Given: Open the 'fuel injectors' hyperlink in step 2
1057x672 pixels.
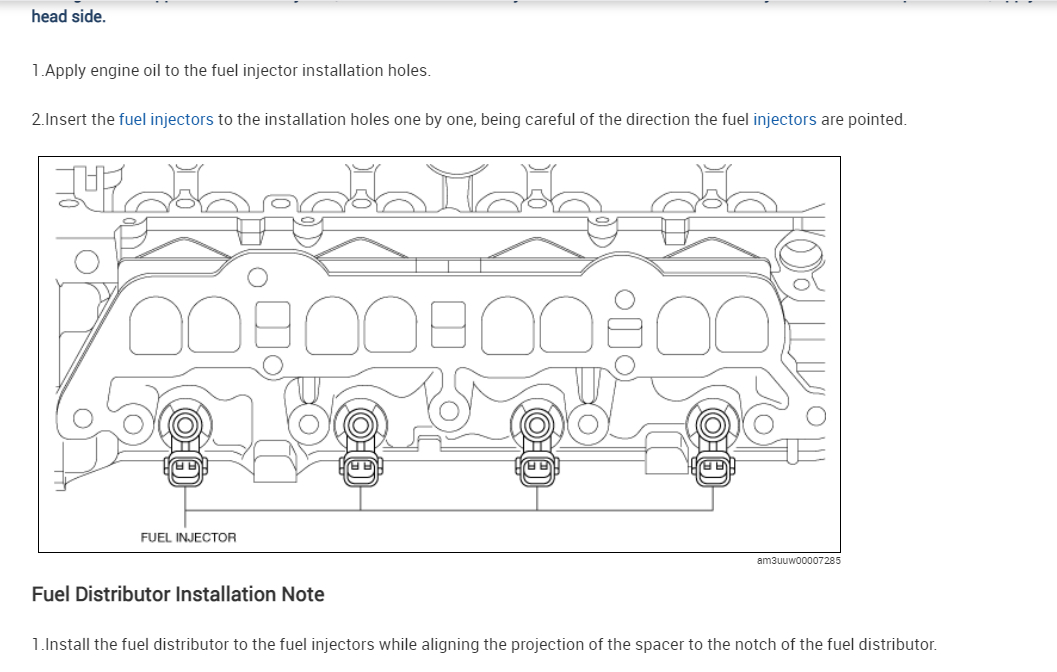Looking at the screenshot, I should pyautogui.click(x=166, y=119).
